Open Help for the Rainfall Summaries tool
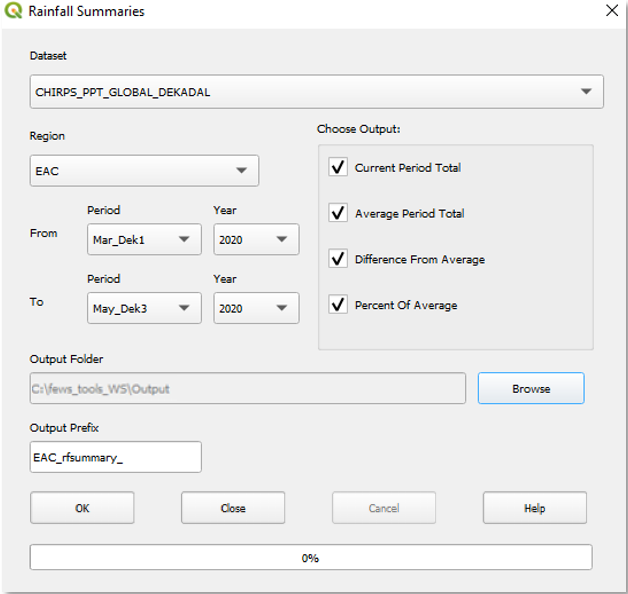 click(534, 508)
